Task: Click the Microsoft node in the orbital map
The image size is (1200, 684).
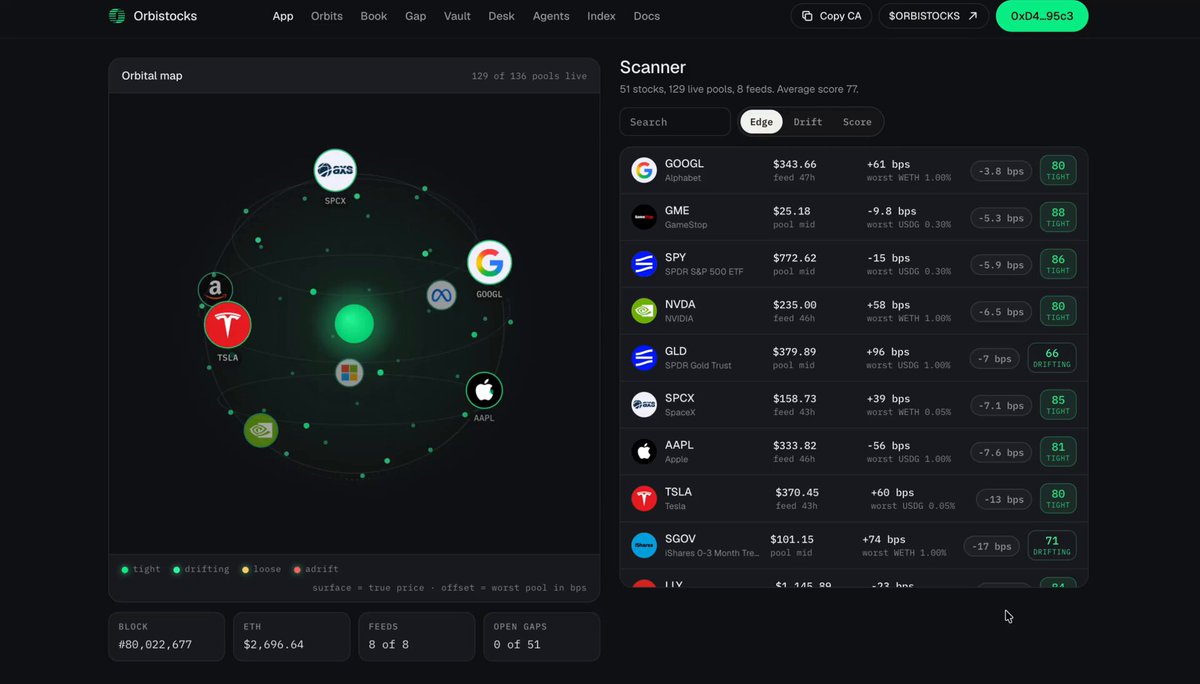Action: (x=349, y=373)
